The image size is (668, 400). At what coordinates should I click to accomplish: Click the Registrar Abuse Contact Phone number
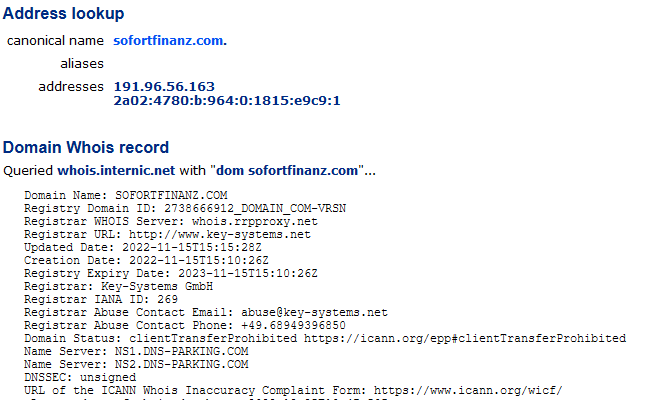[x=293, y=325]
